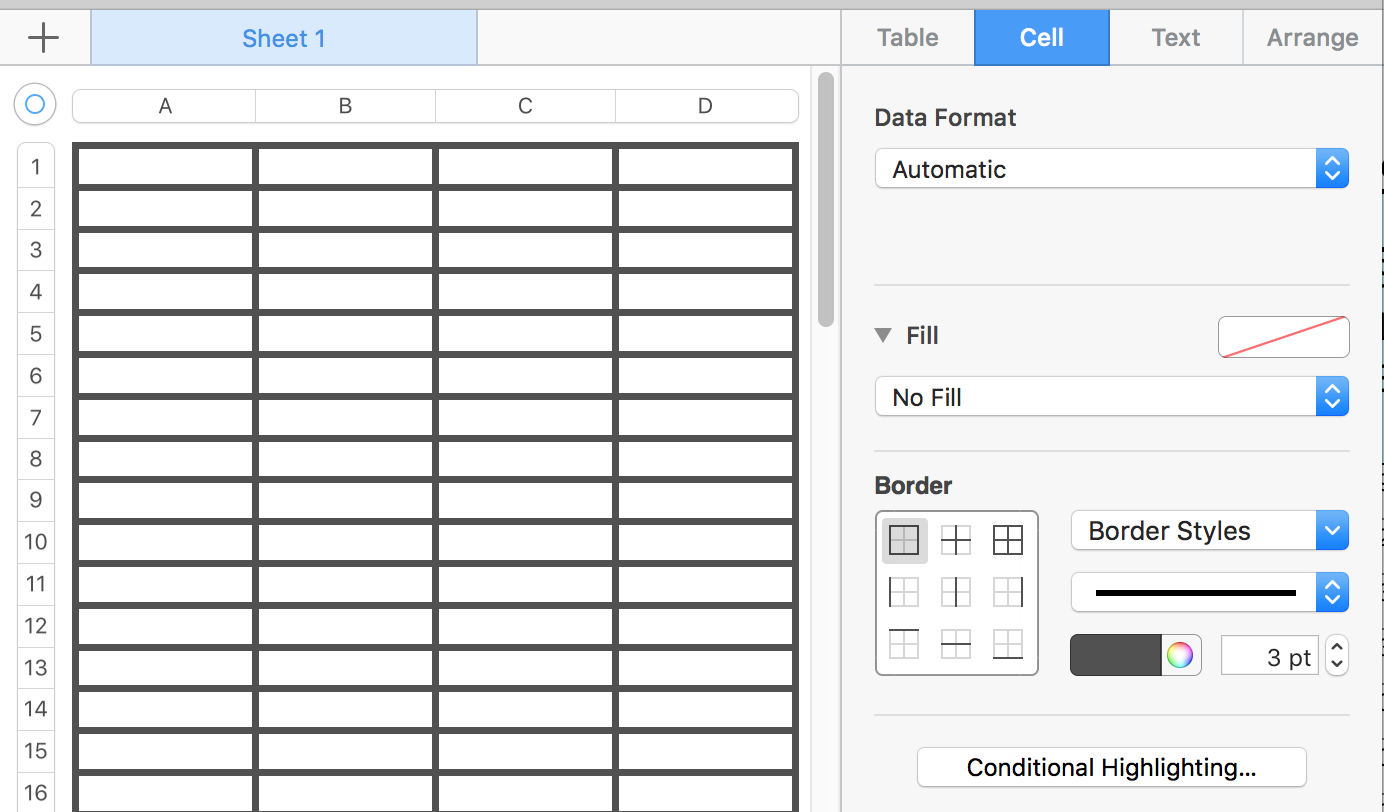Image resolution: width=1384 pixels, height=812 pixels.
Task: Select the outside borders option
Action: tap(904, 541)
